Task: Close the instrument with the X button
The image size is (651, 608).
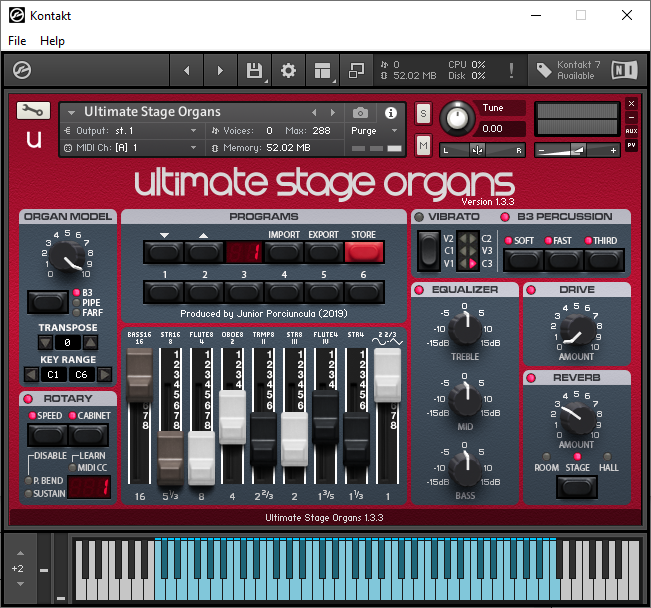Action: tap(631, 103)
